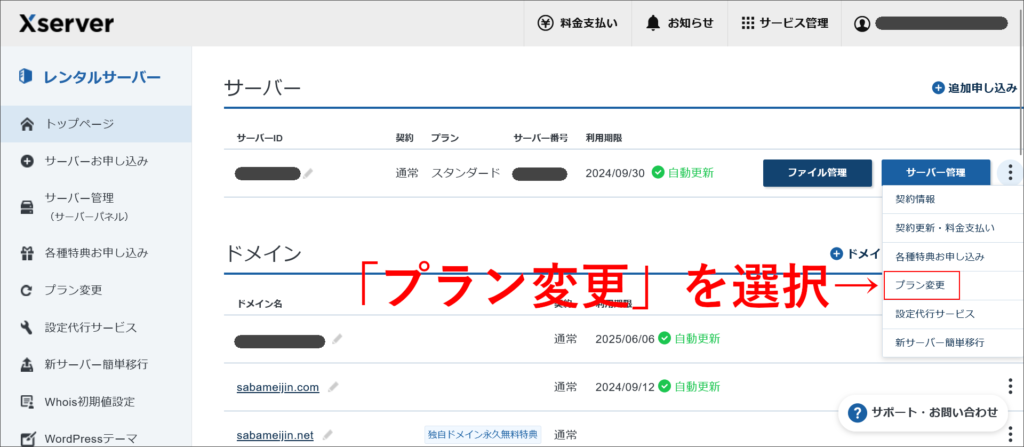1024x447 pixels.
Task: Click the サーバーID column header
Action: click(x=259, y=139)
